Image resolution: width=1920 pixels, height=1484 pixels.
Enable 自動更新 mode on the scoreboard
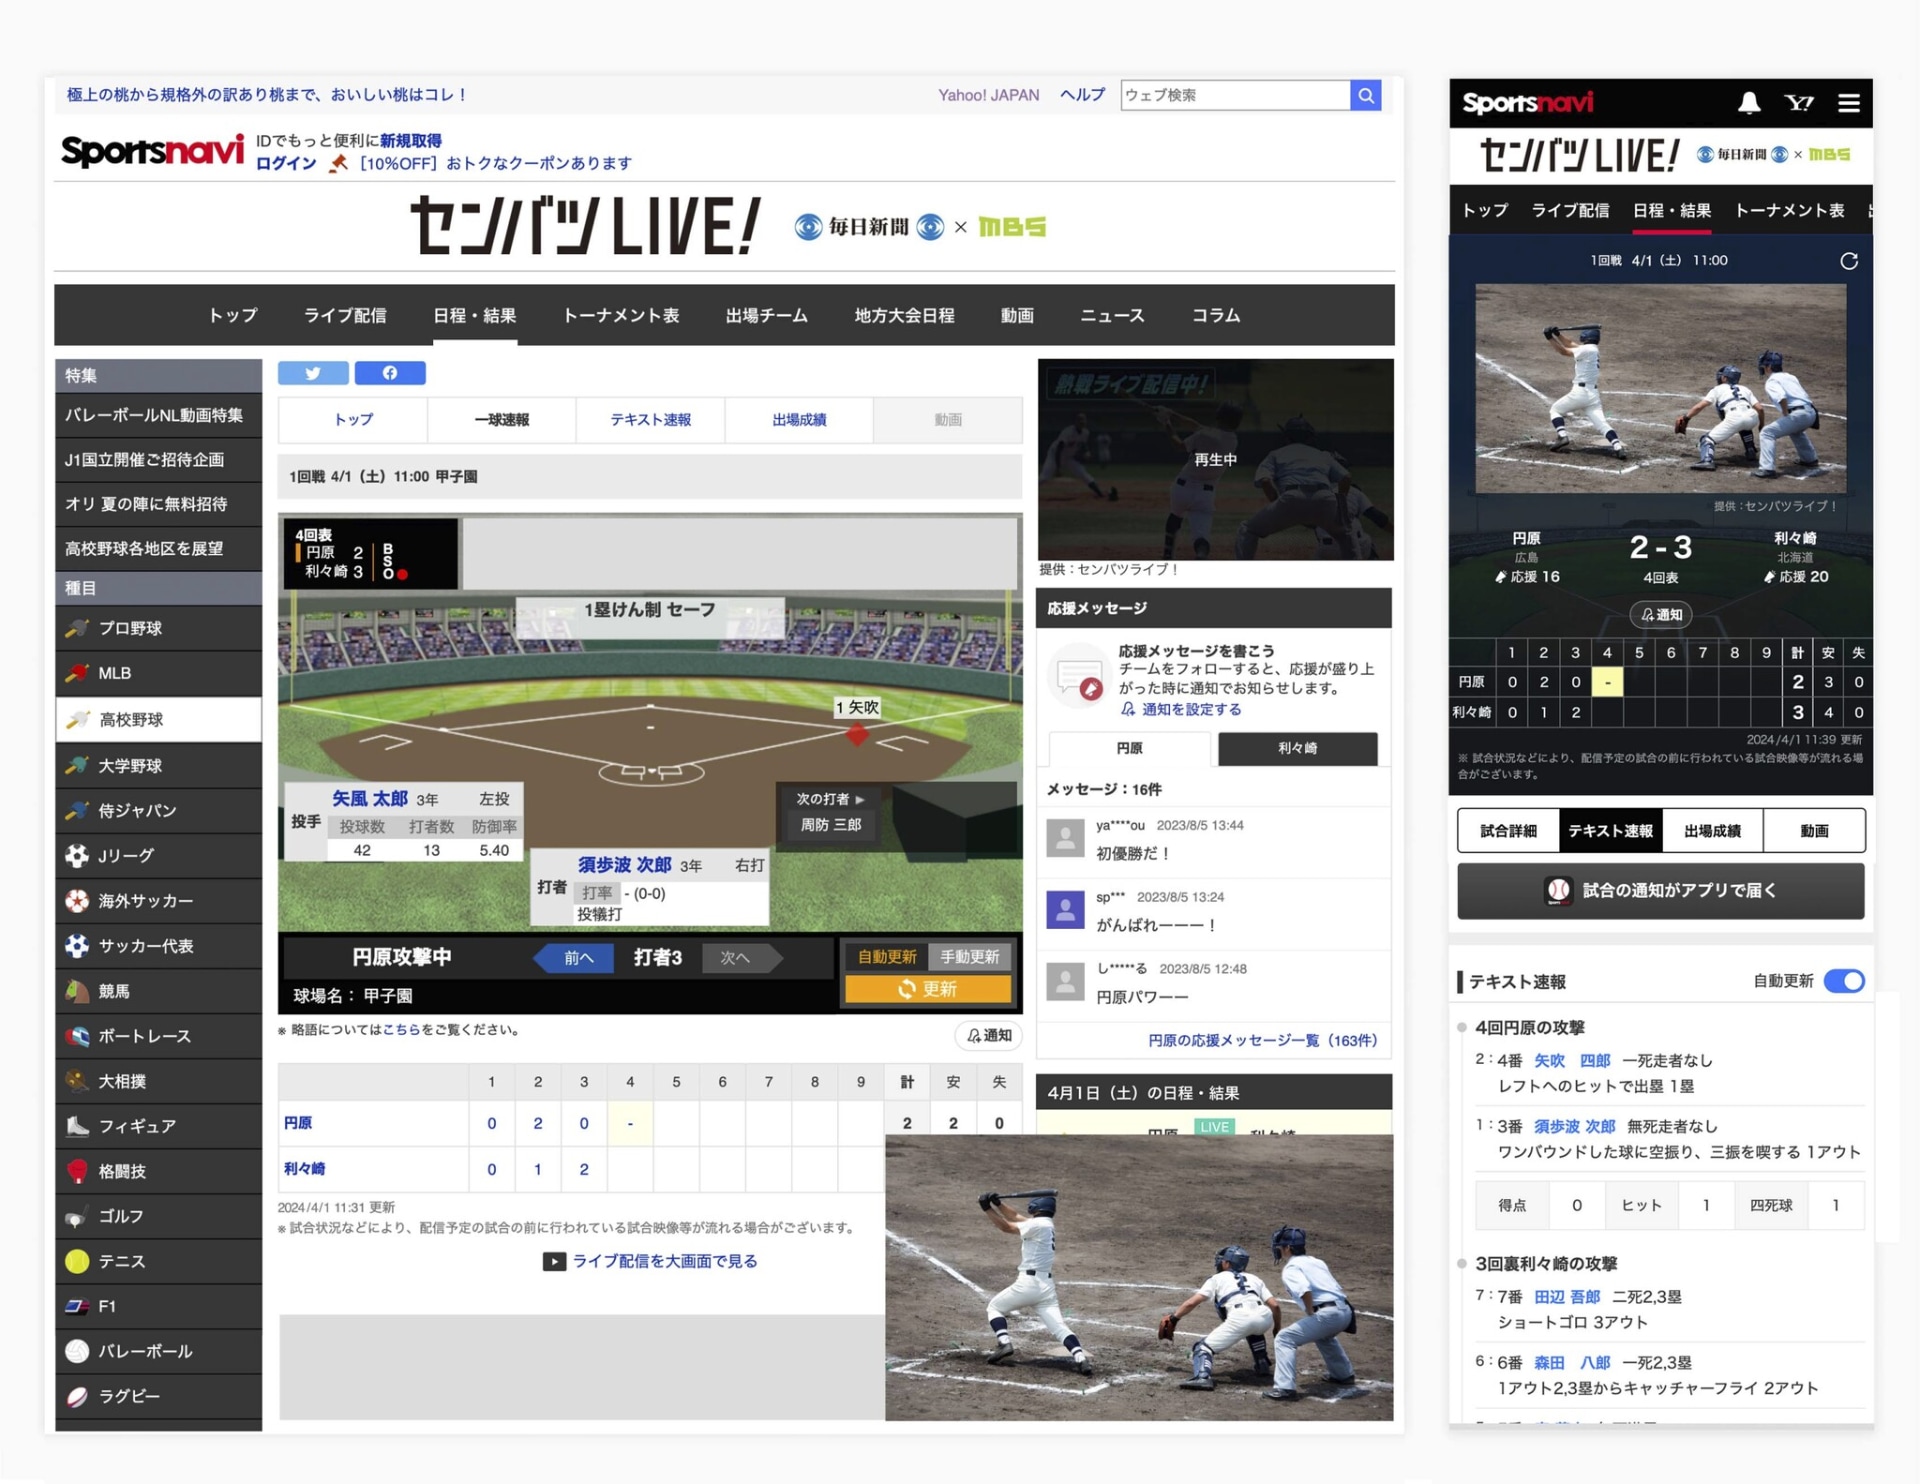pyautogui.click(x=886, y=957)
